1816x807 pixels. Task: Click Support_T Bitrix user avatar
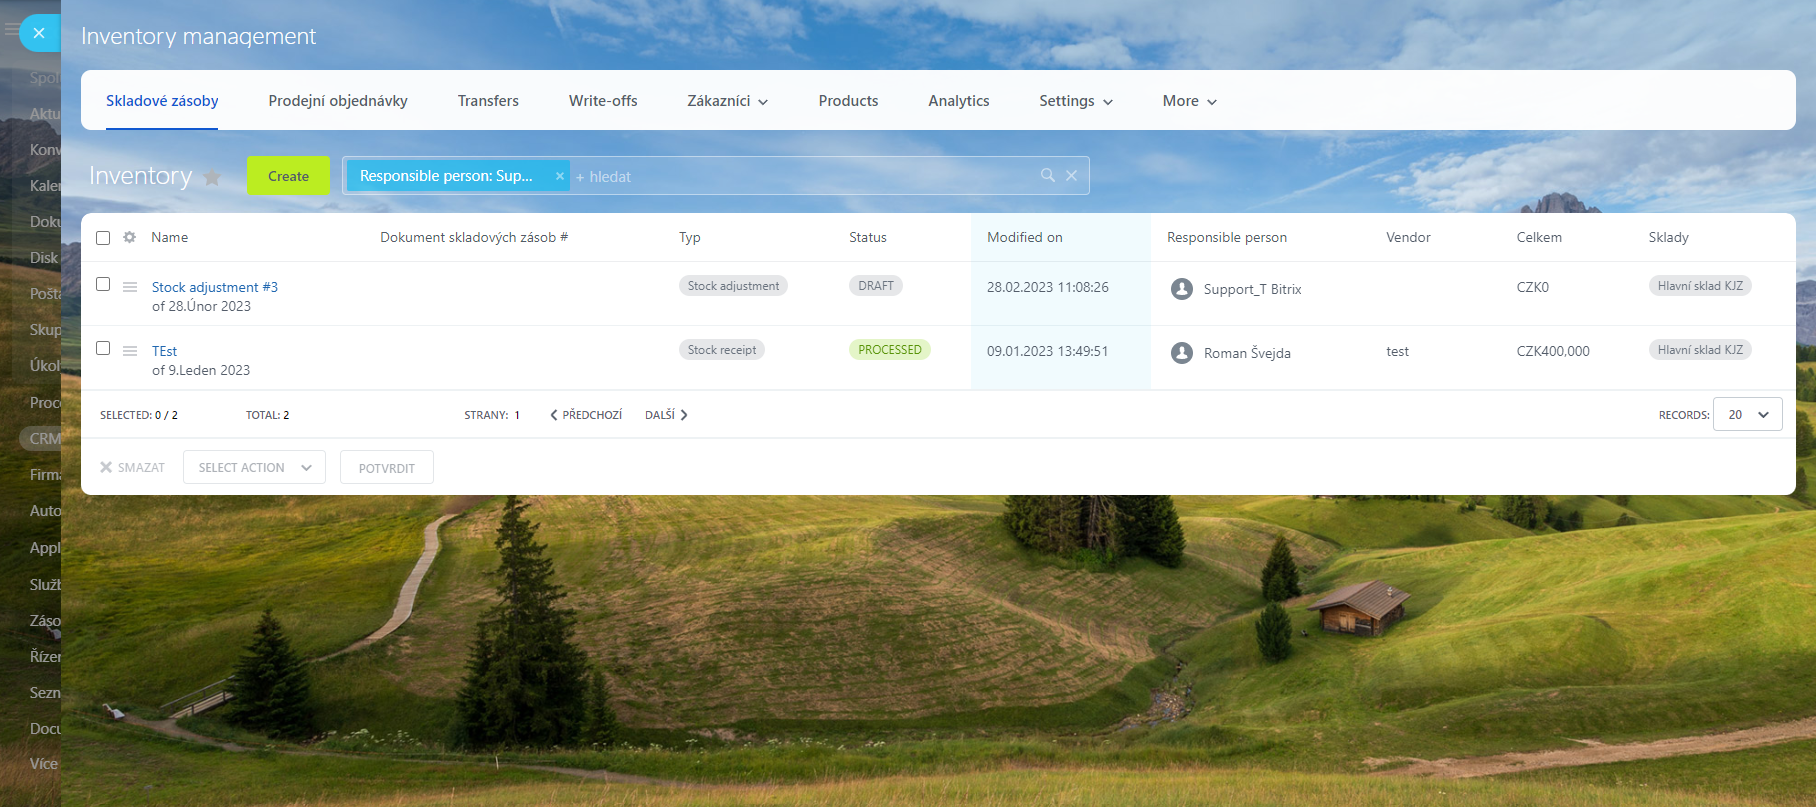coord(1181,289)
